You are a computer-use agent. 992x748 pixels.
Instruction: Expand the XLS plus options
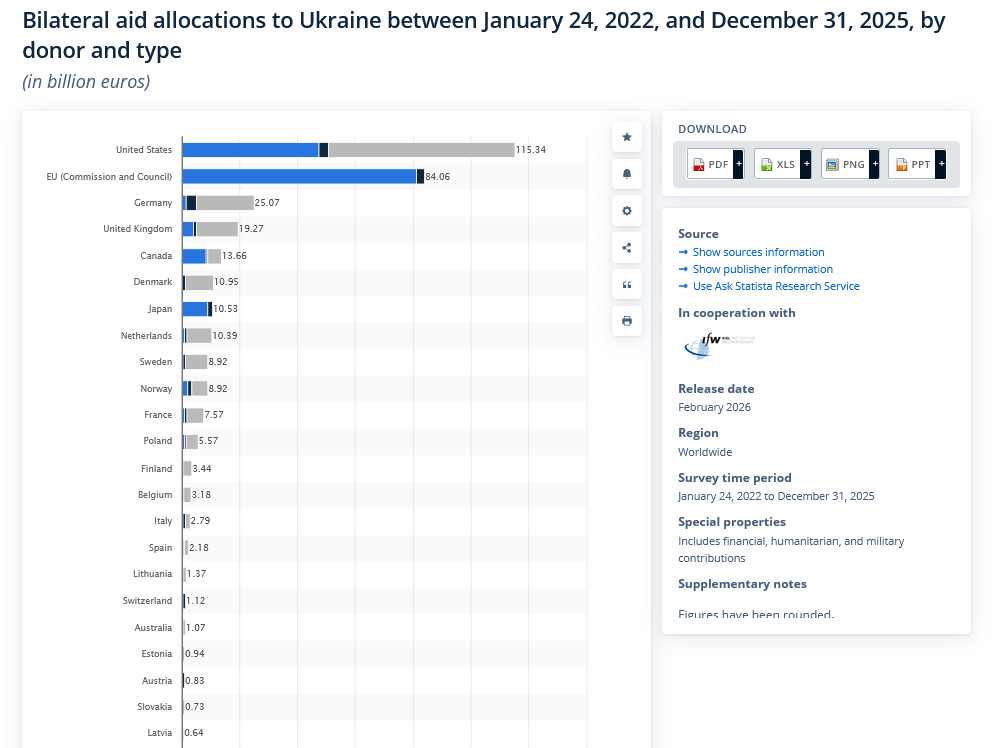tap(806, 165)
